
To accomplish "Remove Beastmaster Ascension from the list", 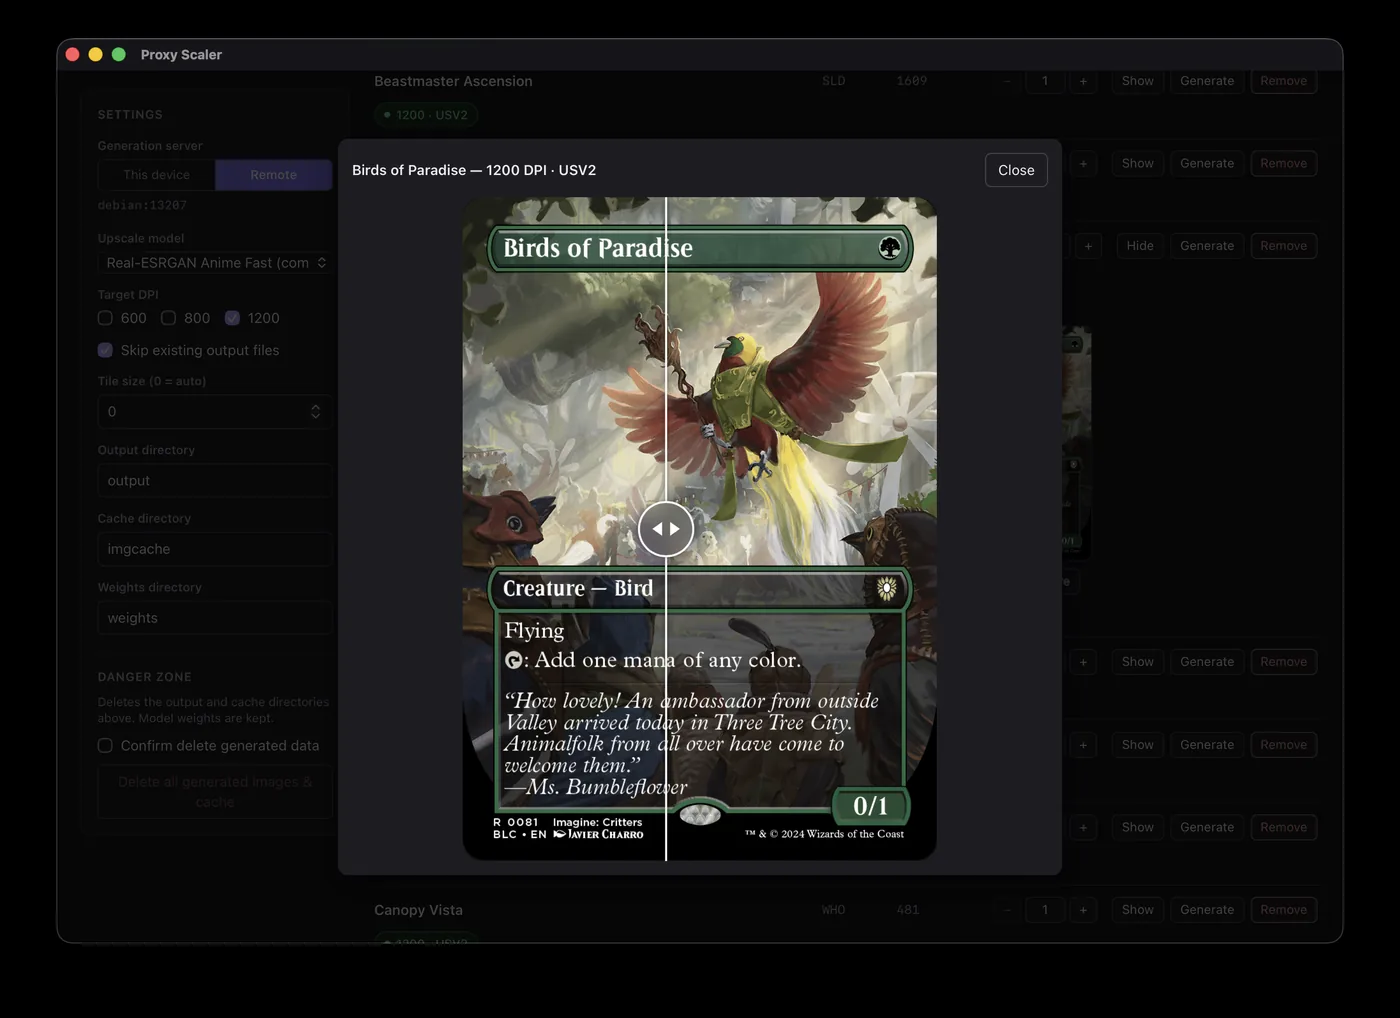I will [x=1284, y=81].
